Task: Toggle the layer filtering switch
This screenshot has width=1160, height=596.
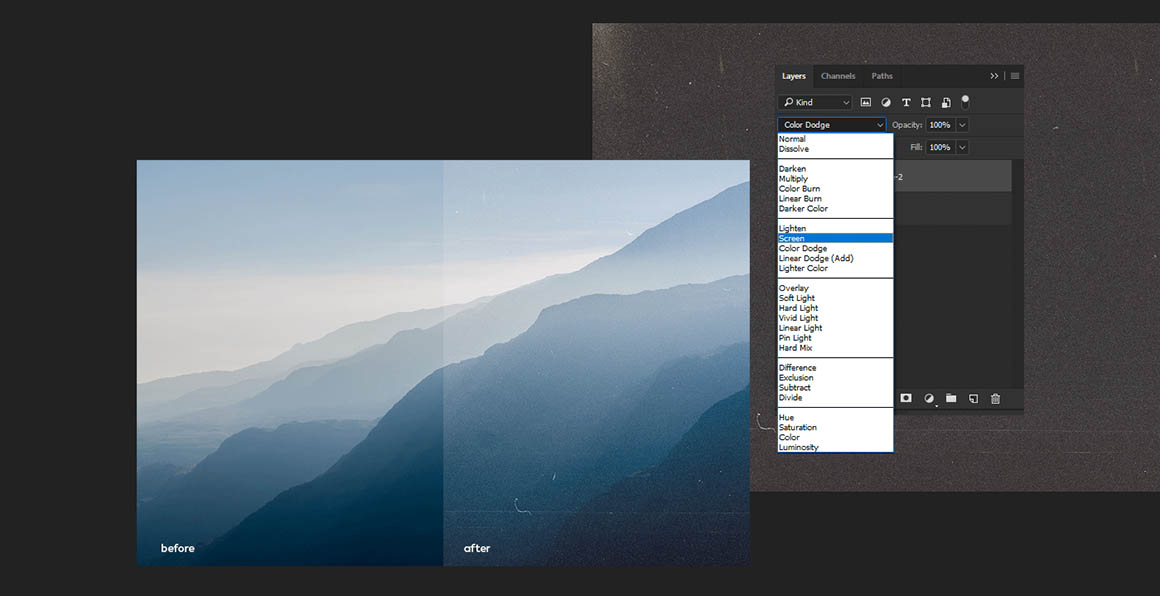Action: click(965, 101)
